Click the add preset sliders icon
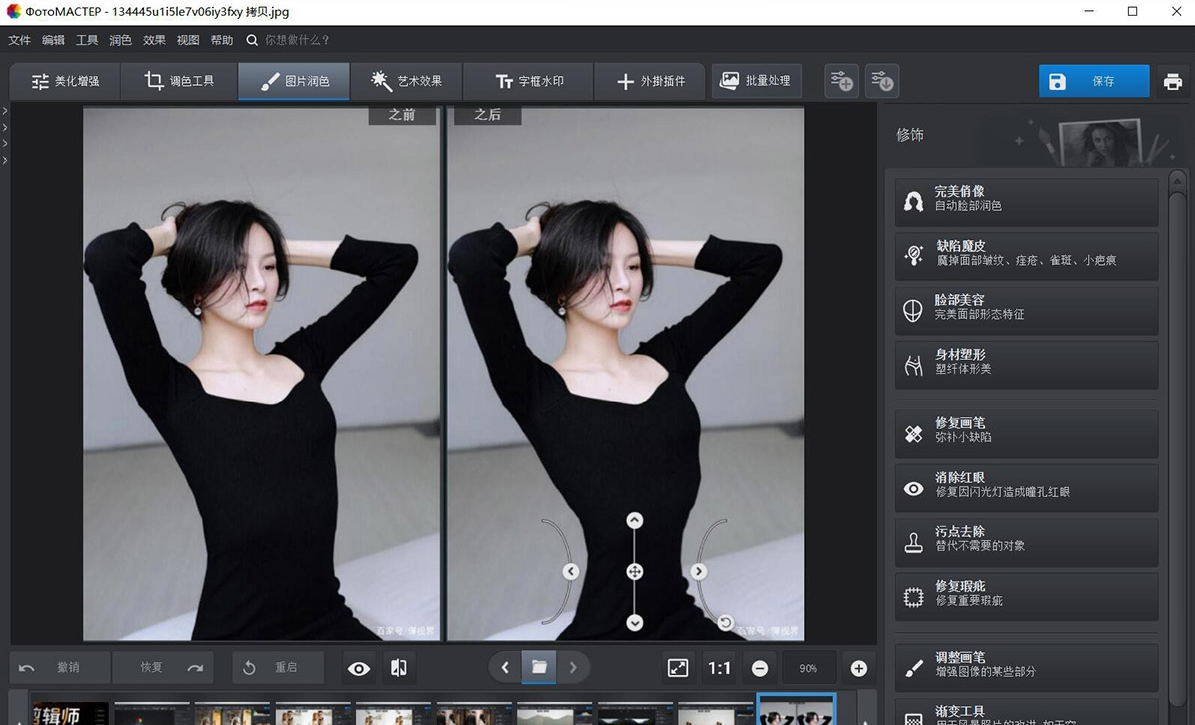Image resolution: width=1195 pixels, height=725 pixels. pyautogui.click(x=841, y=82)
